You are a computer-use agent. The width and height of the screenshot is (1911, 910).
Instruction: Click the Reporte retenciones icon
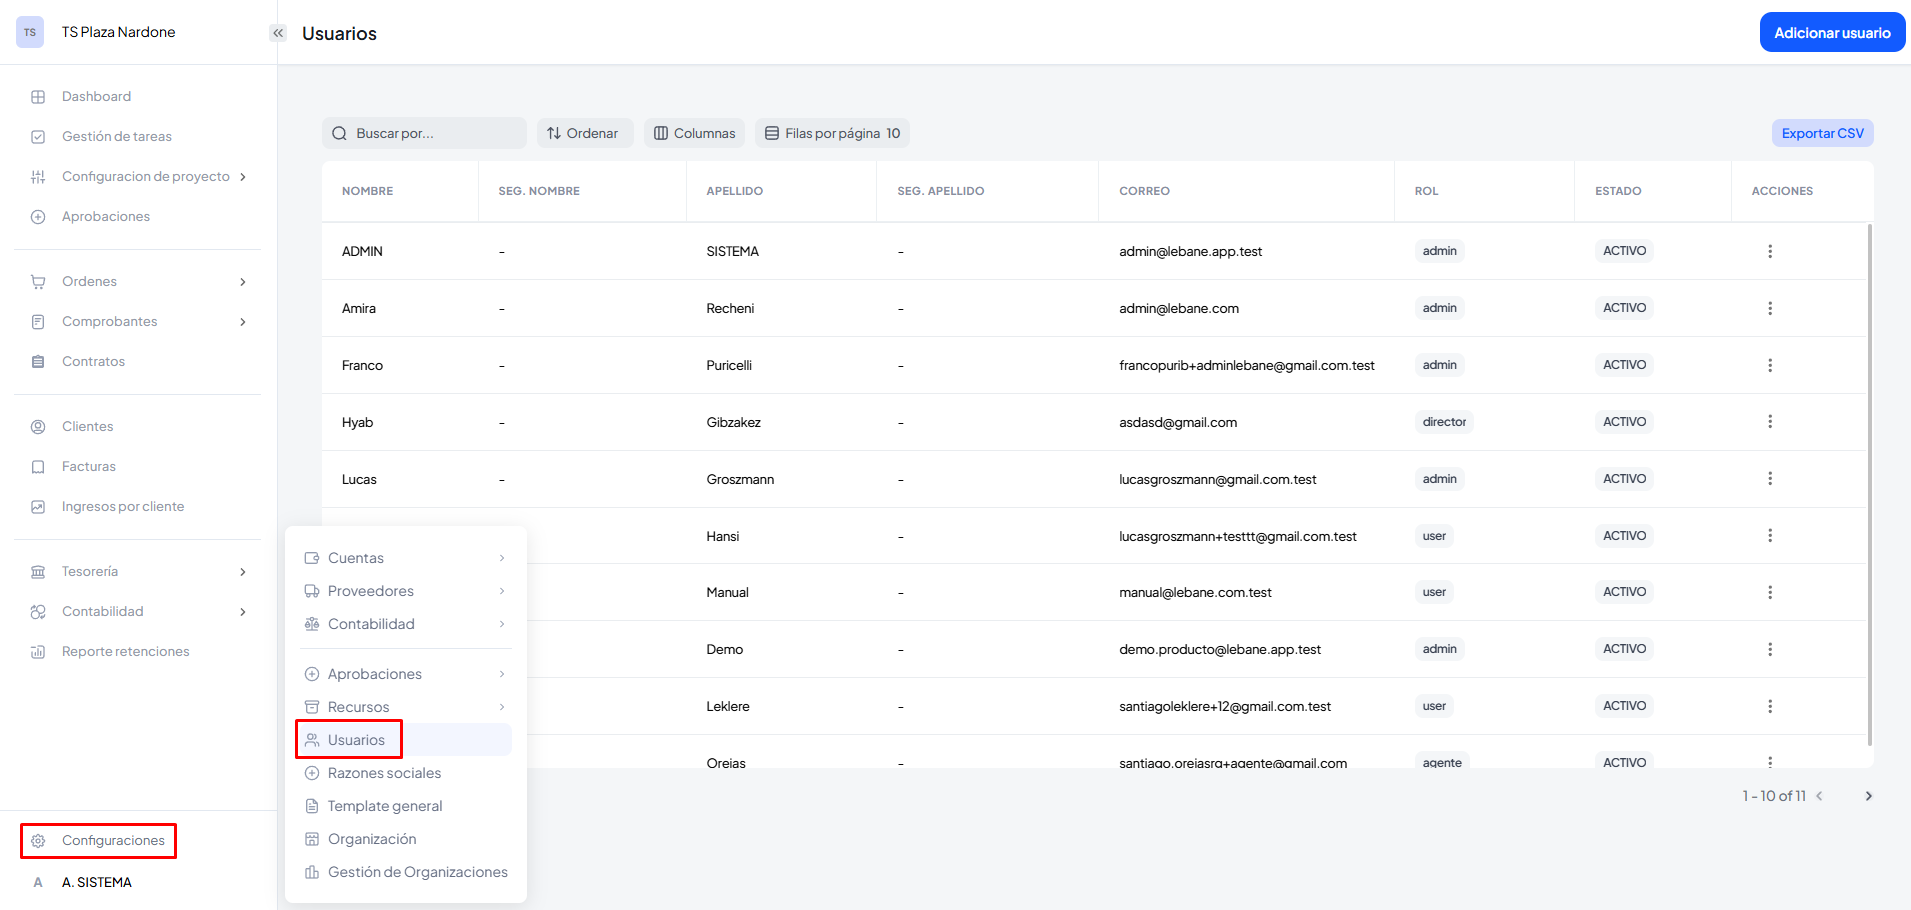click(38, 652)
